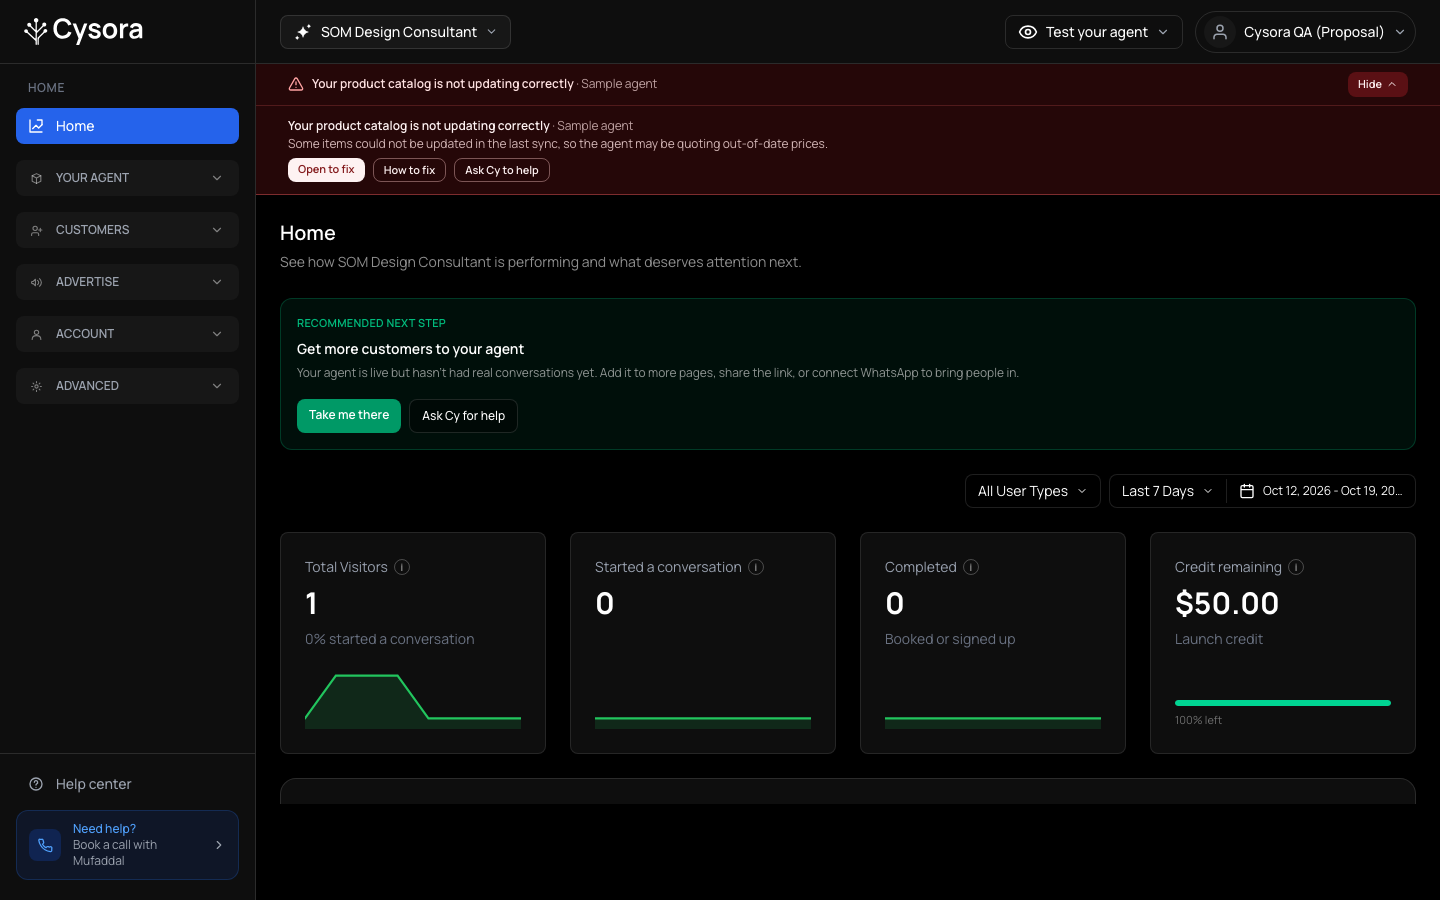Screen dimensions: 1440x900
Task: Click the info icon next to Completed
Action: pos(971,567)
